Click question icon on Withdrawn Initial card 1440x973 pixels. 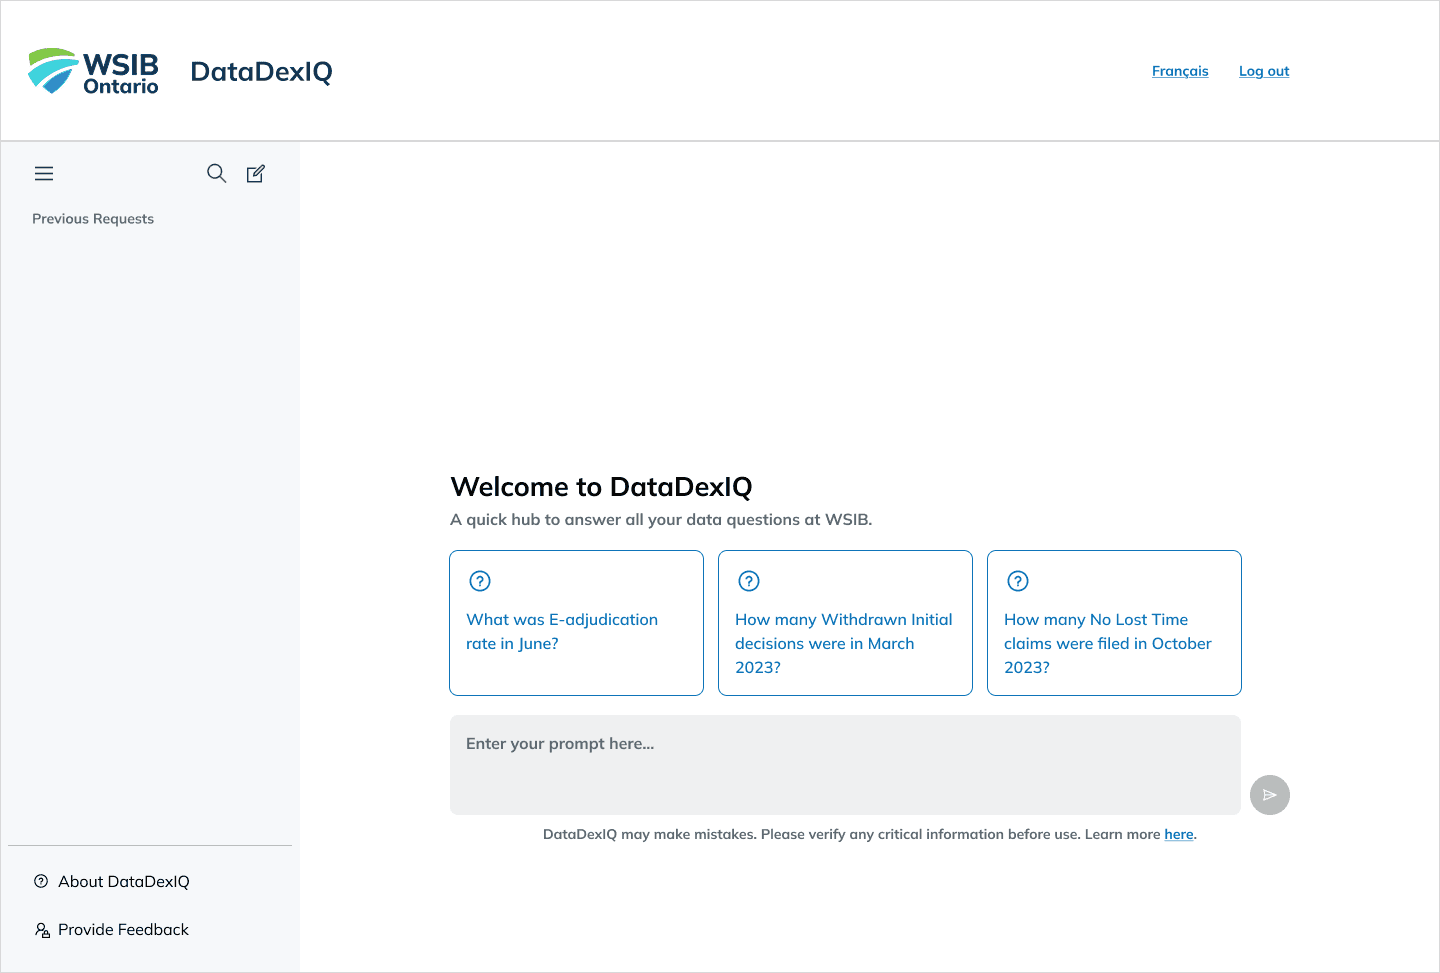click(749, 581)
